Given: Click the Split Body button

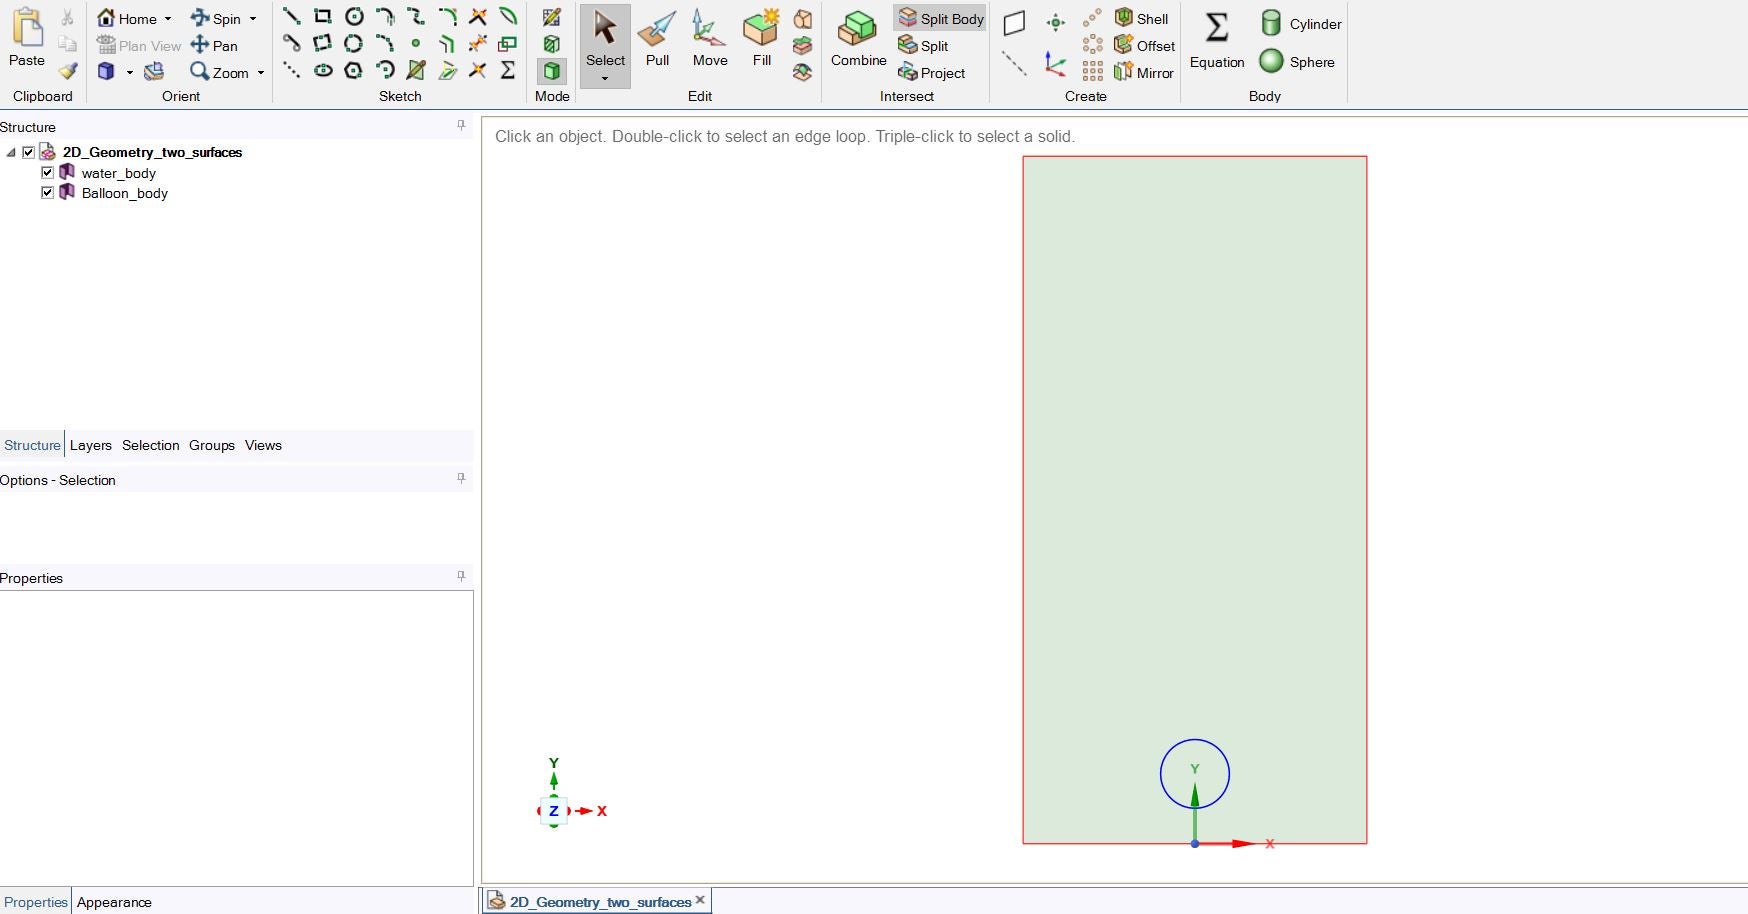Looking at the screenshot, I should (940, 19).
